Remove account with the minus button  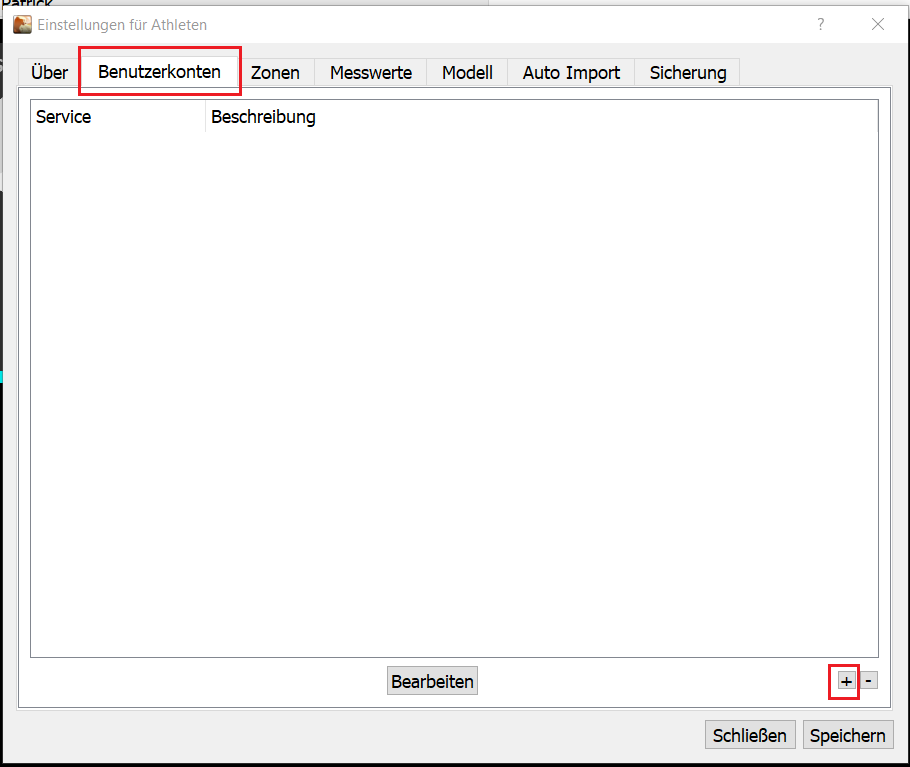869,681
